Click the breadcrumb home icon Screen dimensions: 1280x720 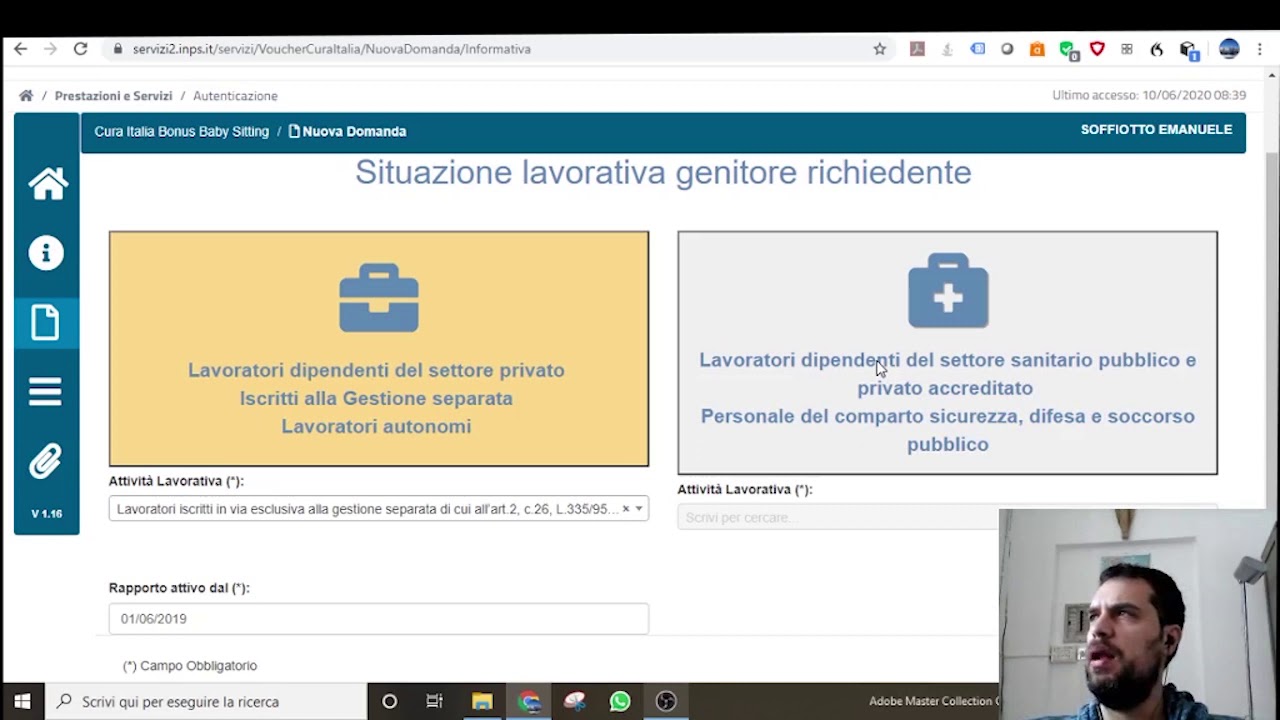coord(26,96)
